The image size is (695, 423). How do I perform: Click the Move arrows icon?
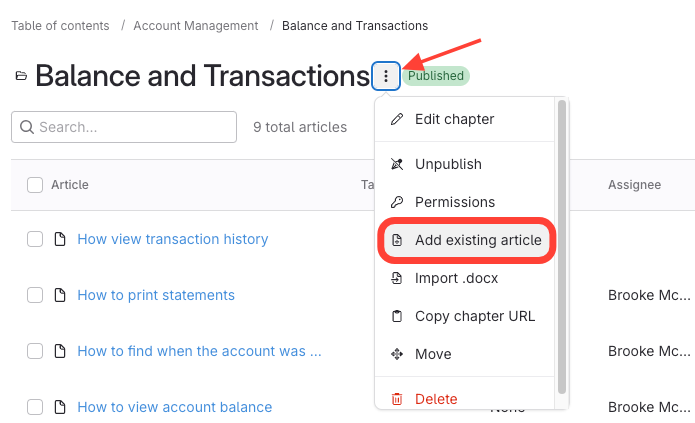tap(397, 354)
